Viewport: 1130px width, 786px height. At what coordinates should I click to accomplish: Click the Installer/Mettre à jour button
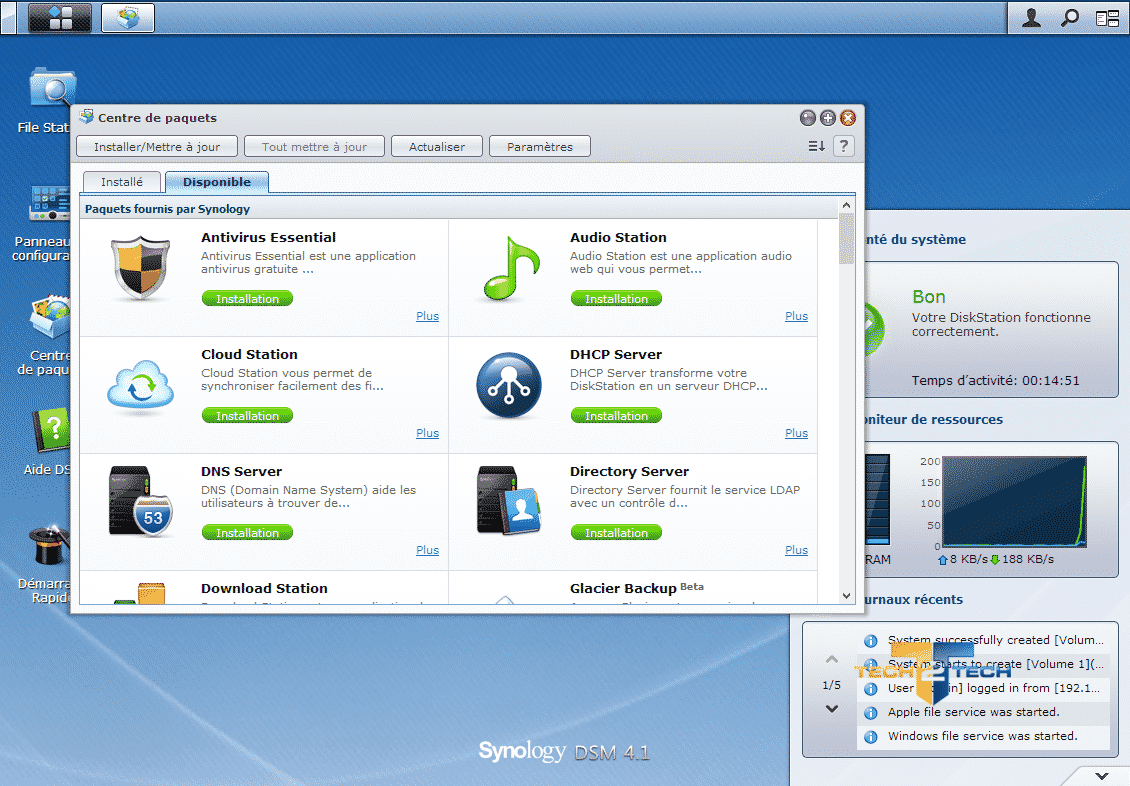157,146
